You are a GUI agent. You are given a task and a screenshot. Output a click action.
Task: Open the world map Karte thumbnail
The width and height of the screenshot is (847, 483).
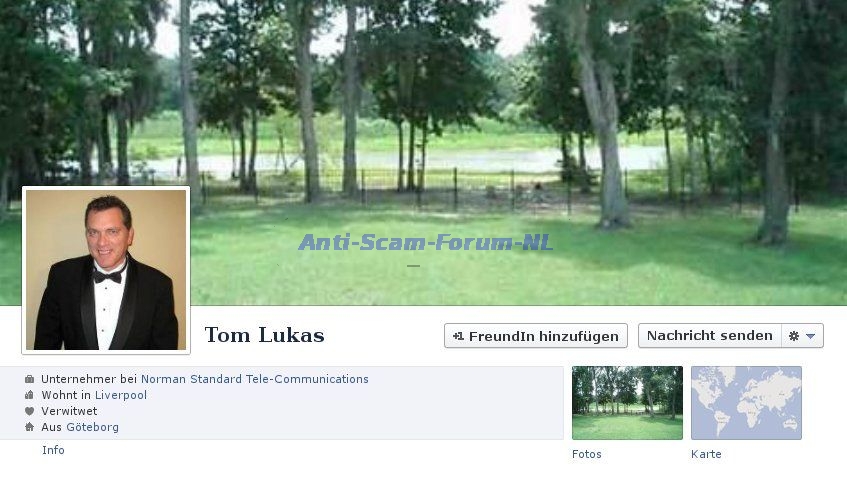(747, 403)
